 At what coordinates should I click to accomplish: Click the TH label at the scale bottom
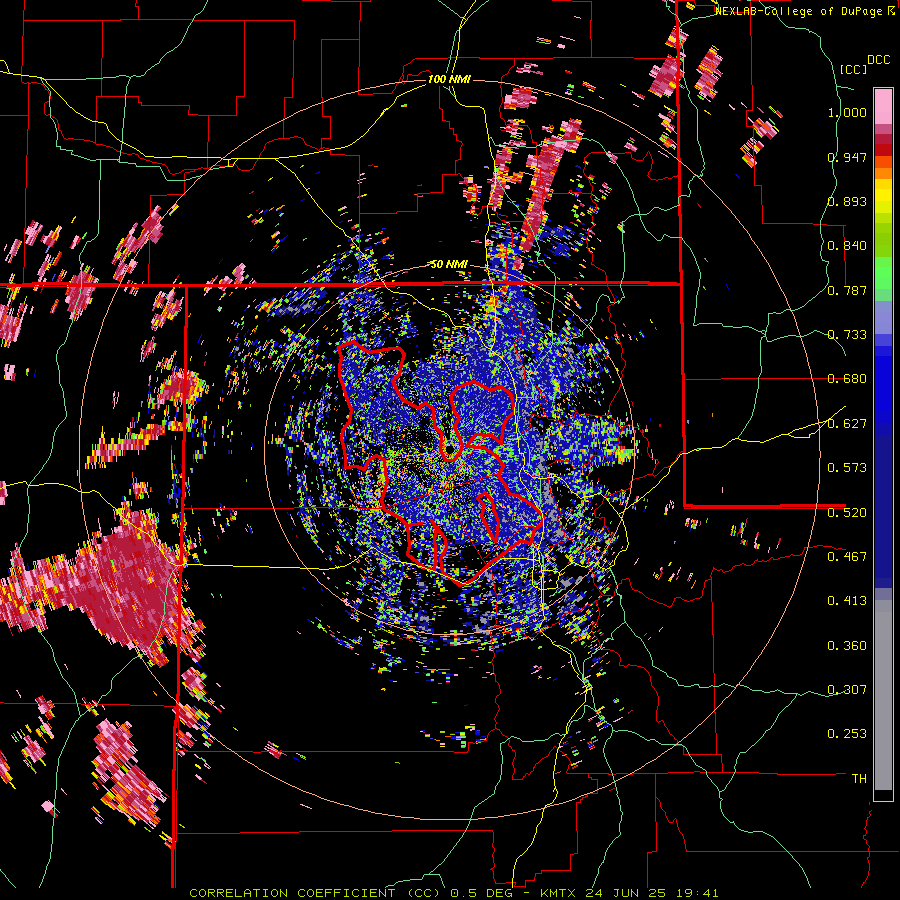tap(859, 779)
